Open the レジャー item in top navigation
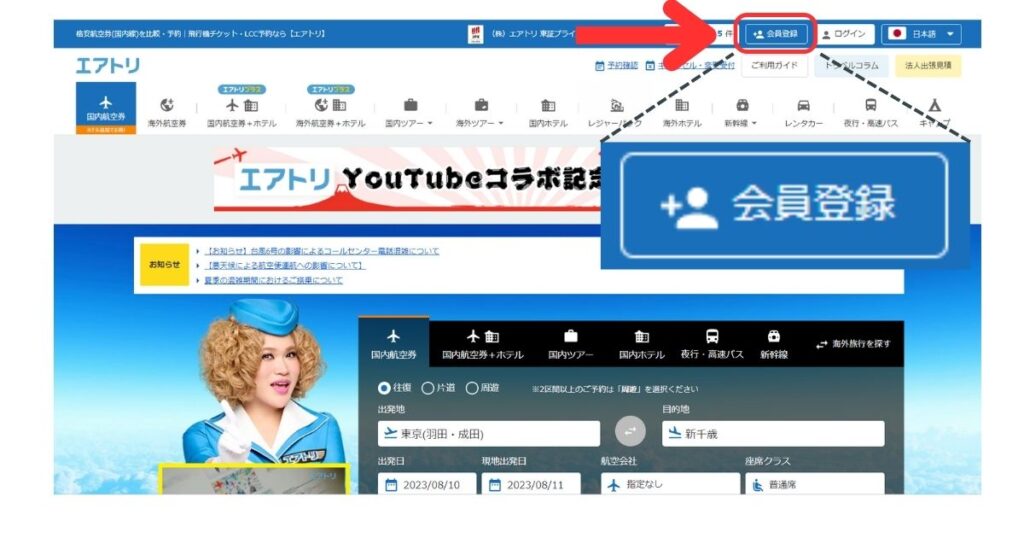Screen dimensions: 1024x538 point(615,112)
